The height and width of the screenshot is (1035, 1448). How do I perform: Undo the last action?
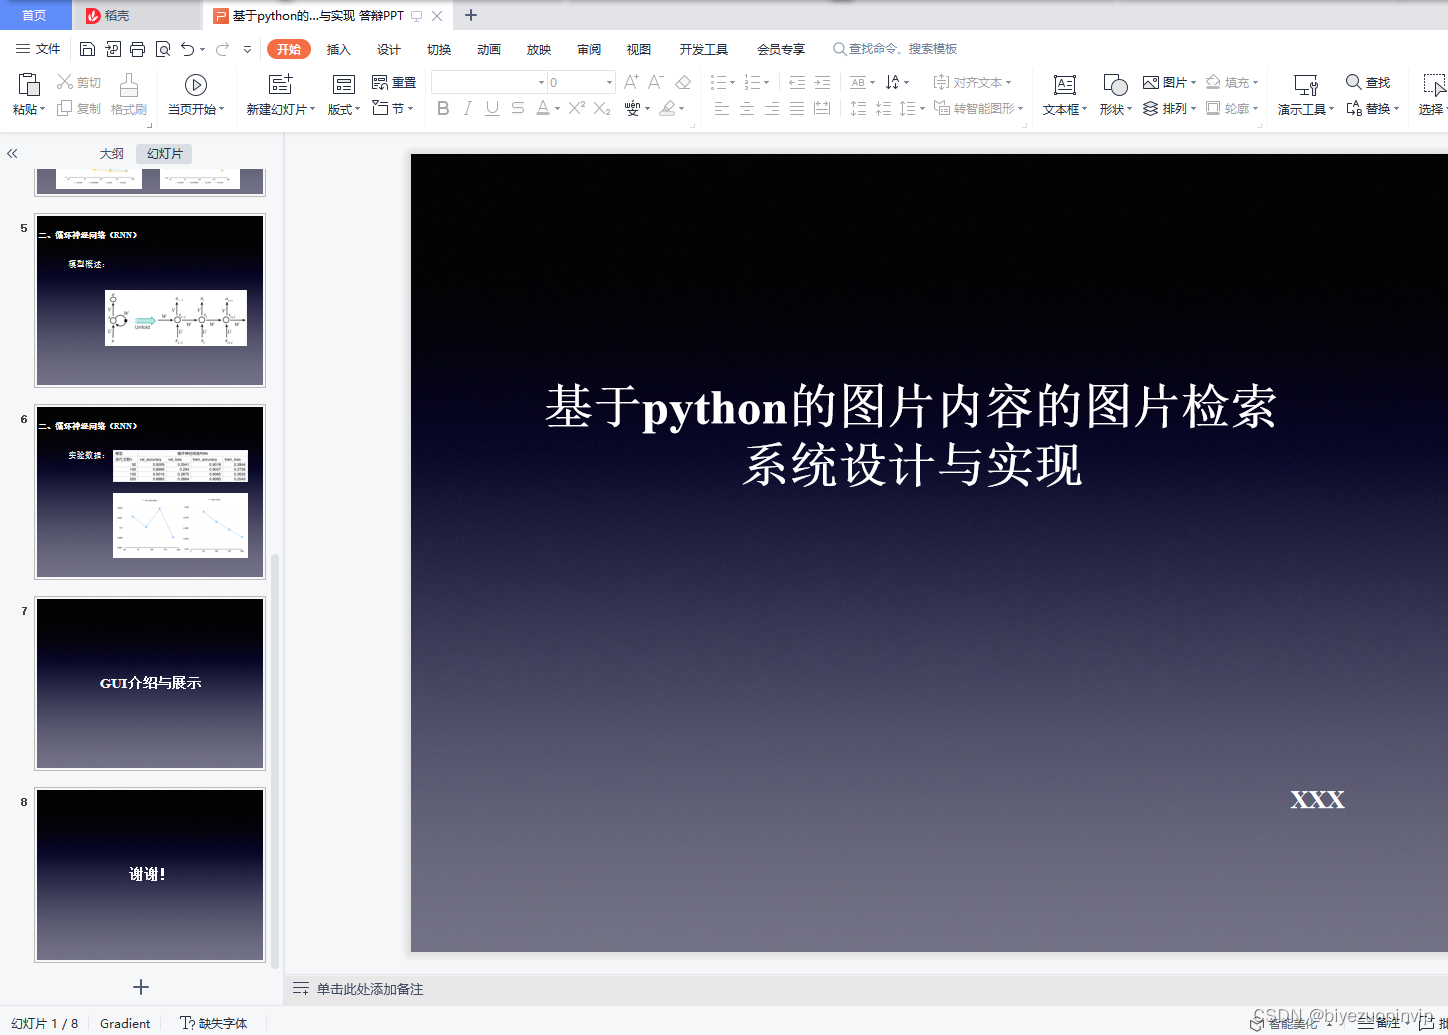tap(187, 49)
